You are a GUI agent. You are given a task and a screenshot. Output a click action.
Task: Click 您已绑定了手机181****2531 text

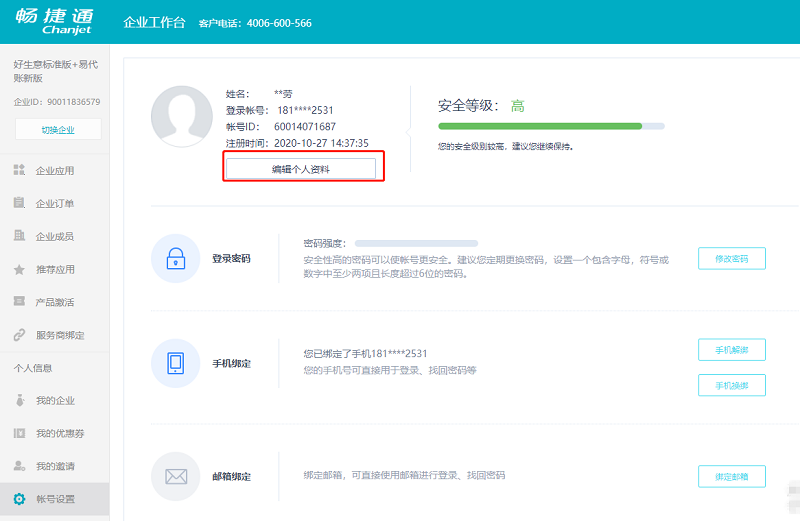click(365, 354)
